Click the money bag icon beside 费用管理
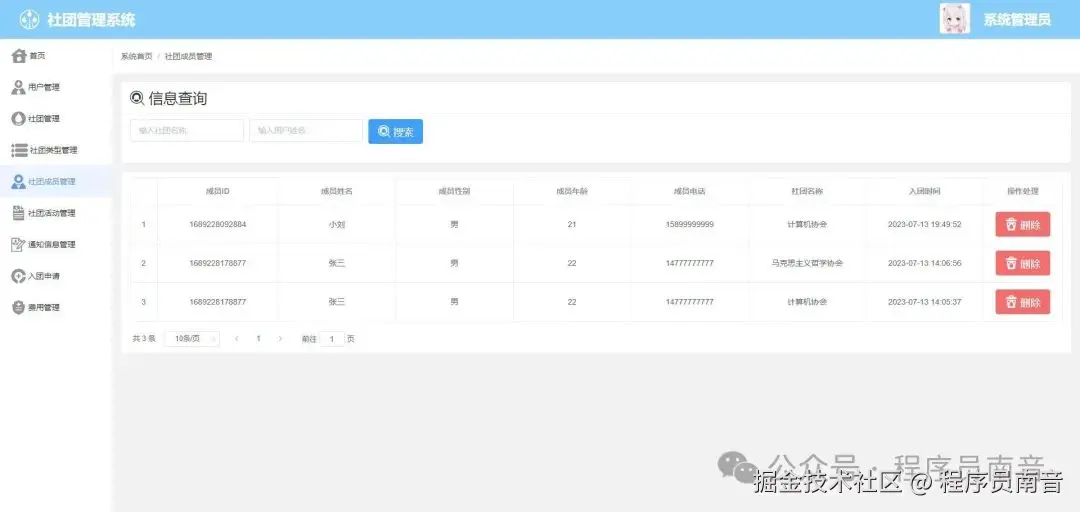1080x512 pixels. (19, 307)
